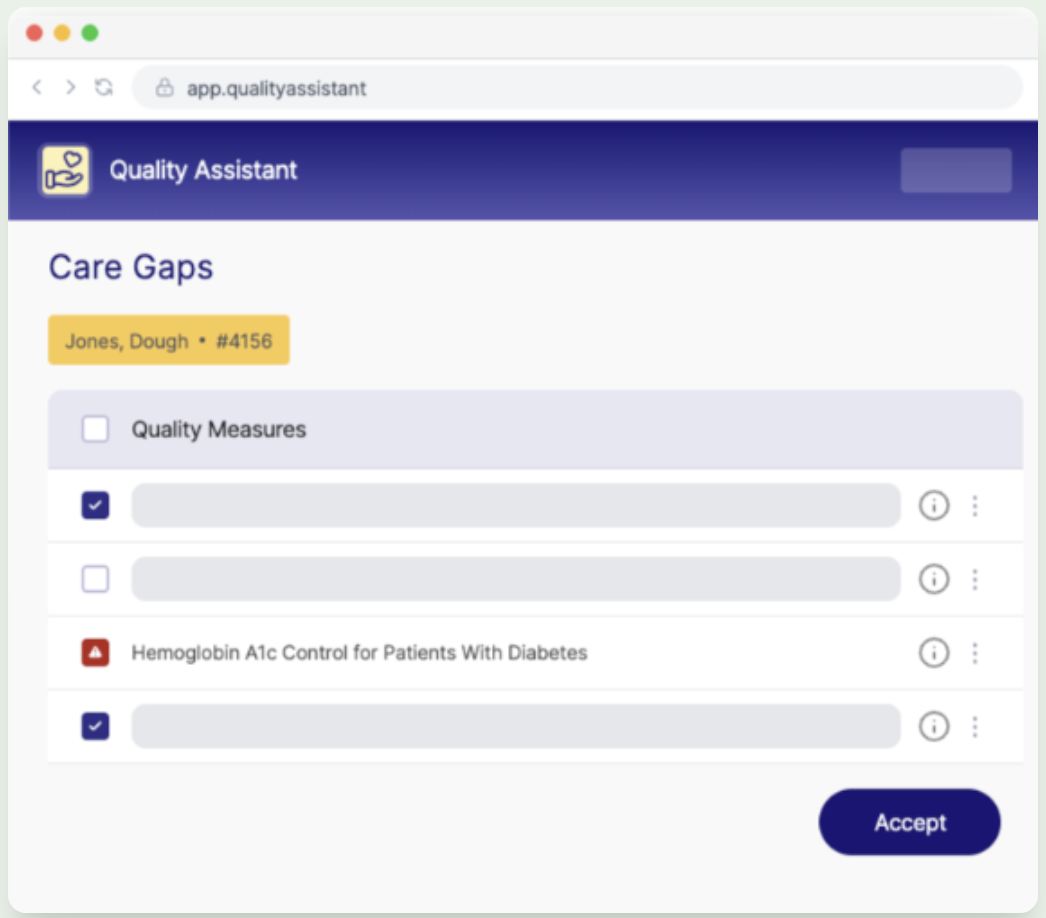Show info for the last quality measure row
Screen dimensions: 1046x918
(933, 727)
